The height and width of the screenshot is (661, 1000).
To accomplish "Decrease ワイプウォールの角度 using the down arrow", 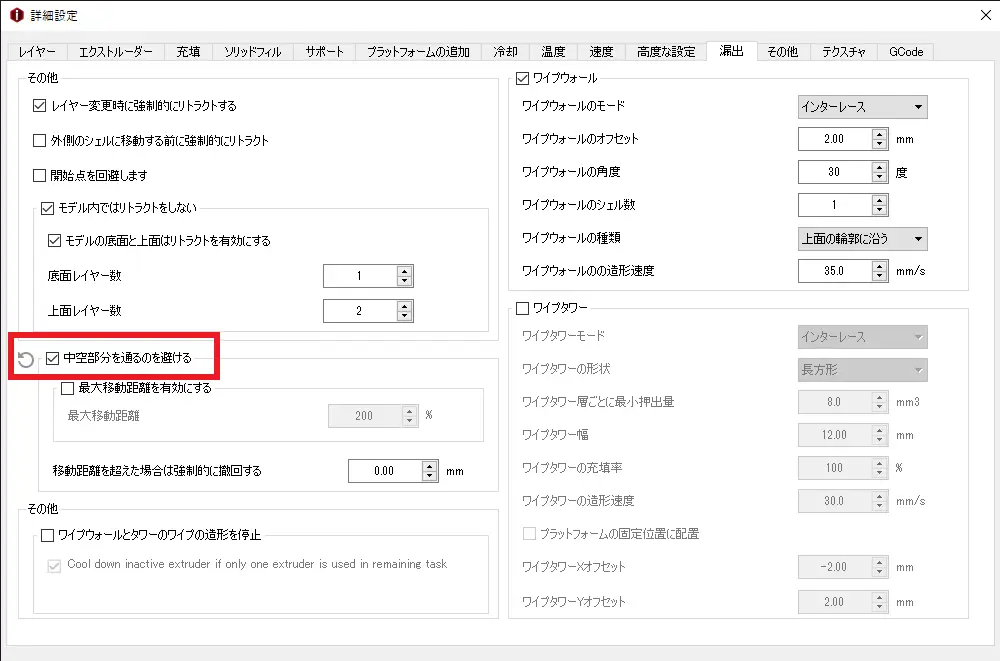I will [879, 177].
